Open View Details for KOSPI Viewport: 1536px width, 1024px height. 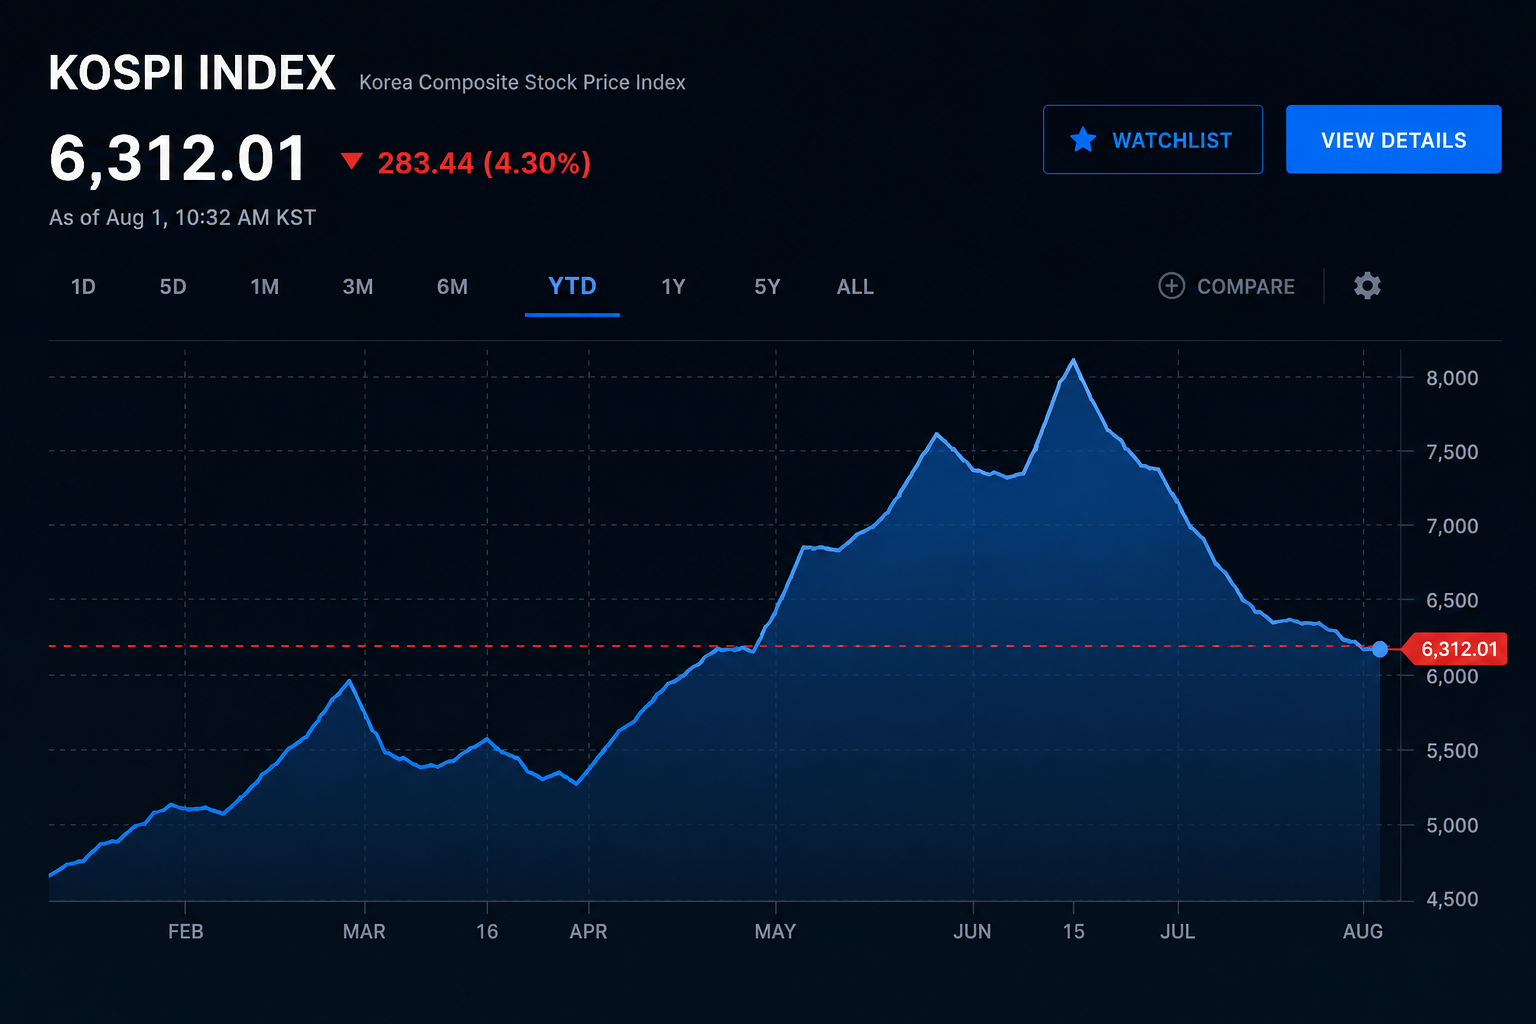coord(1393,140)
